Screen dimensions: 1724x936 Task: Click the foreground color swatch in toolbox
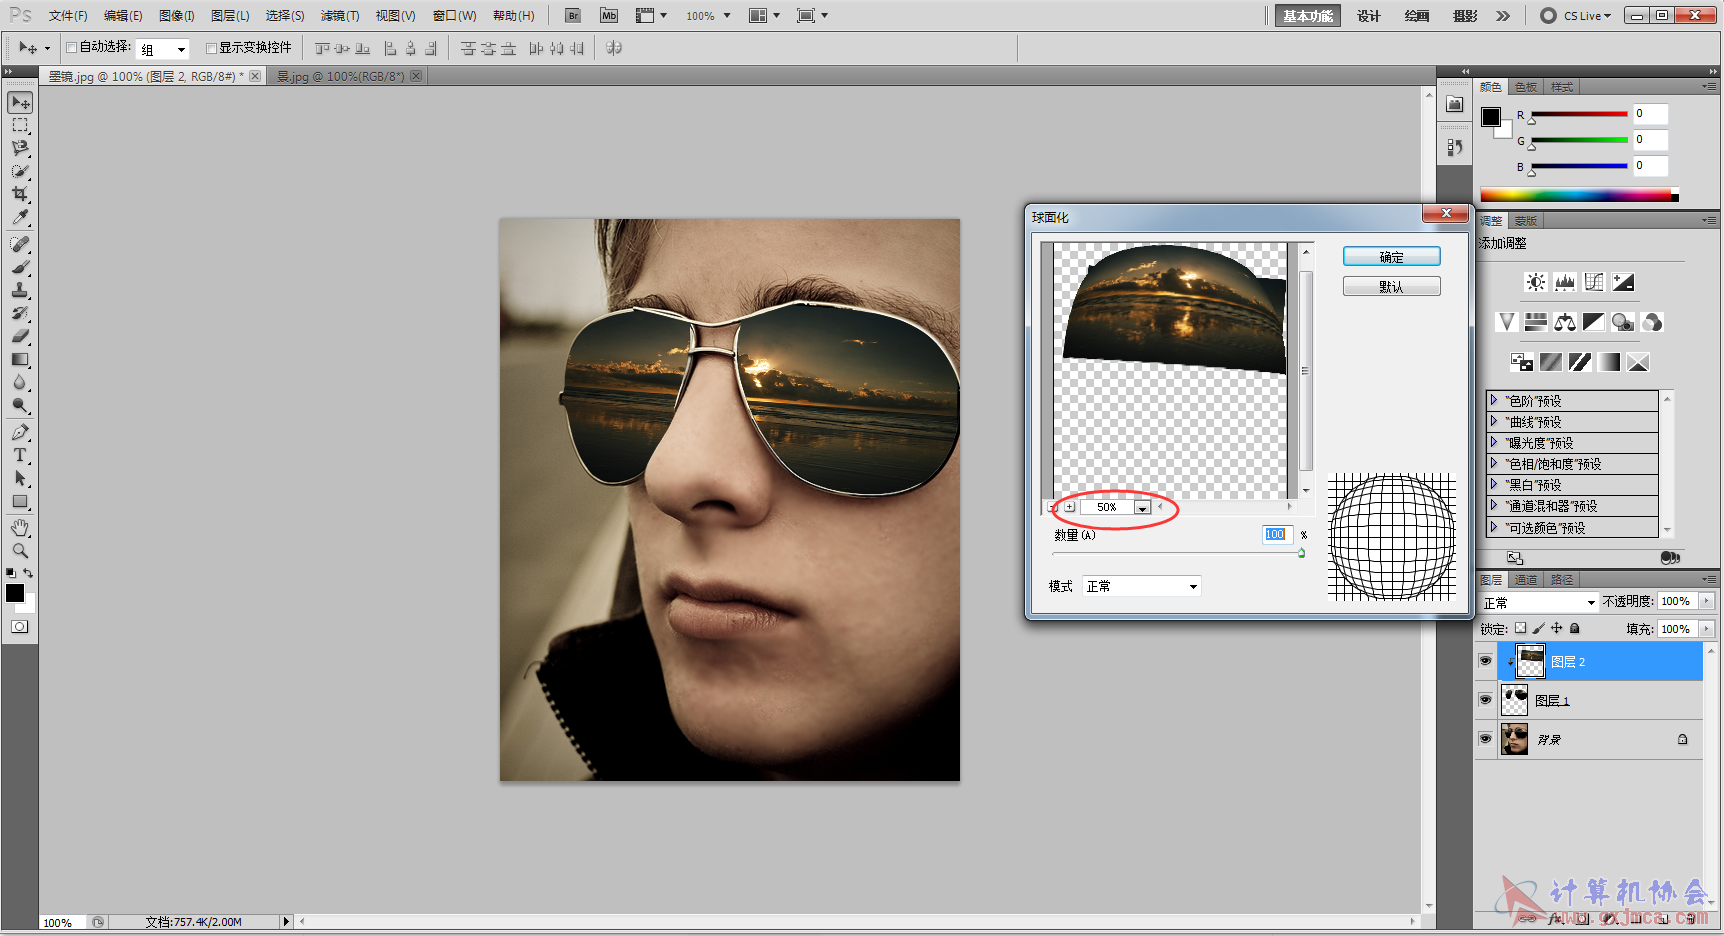15,593
